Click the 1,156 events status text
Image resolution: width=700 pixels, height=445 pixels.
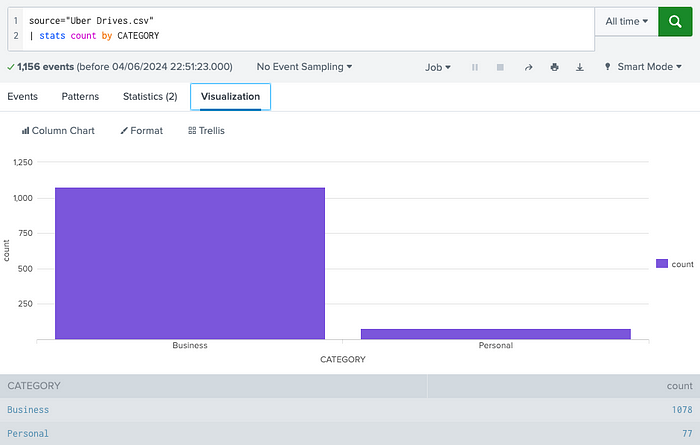(46, 67)
